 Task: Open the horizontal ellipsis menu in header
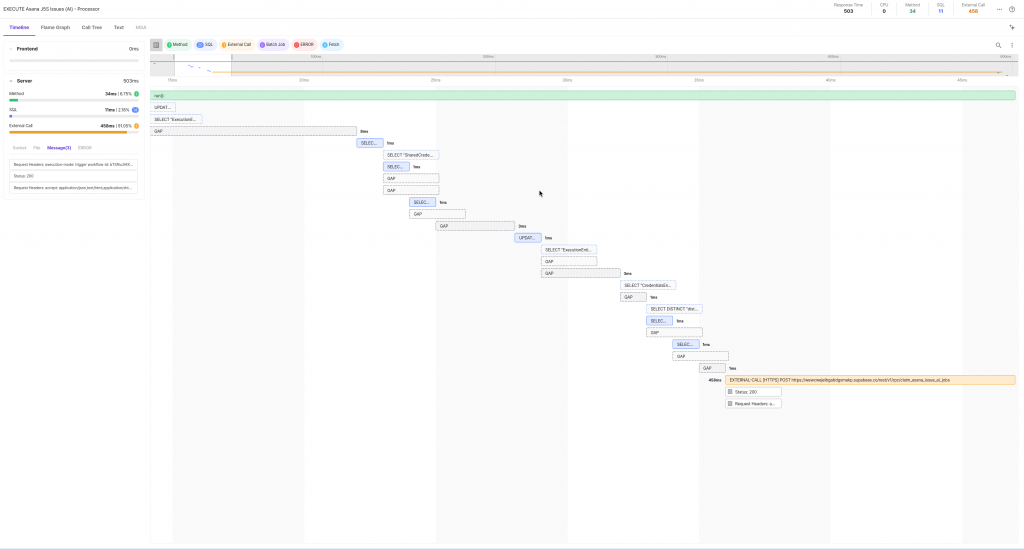pyautogui.click(x=999, y=10)
